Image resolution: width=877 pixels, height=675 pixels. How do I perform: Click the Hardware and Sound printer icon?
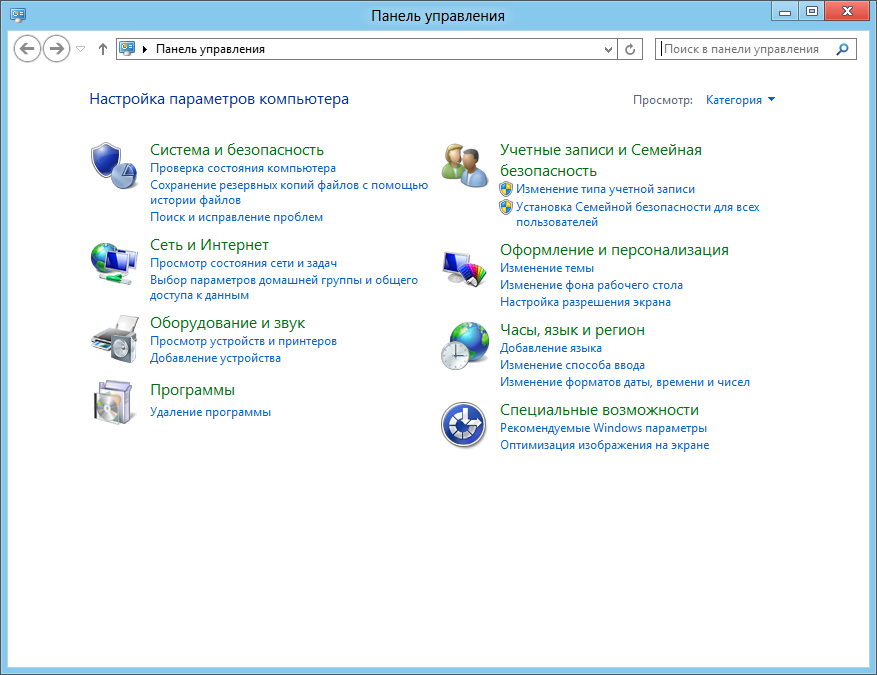click(113, 340)
